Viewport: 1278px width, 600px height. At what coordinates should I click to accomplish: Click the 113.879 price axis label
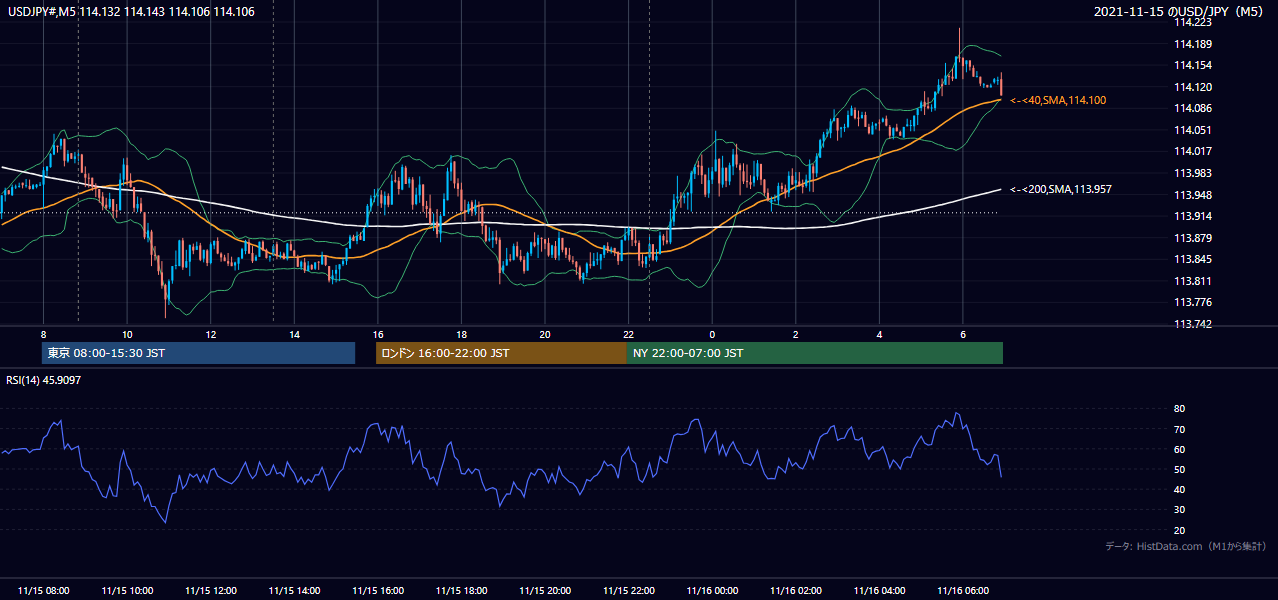point(1193,238)
